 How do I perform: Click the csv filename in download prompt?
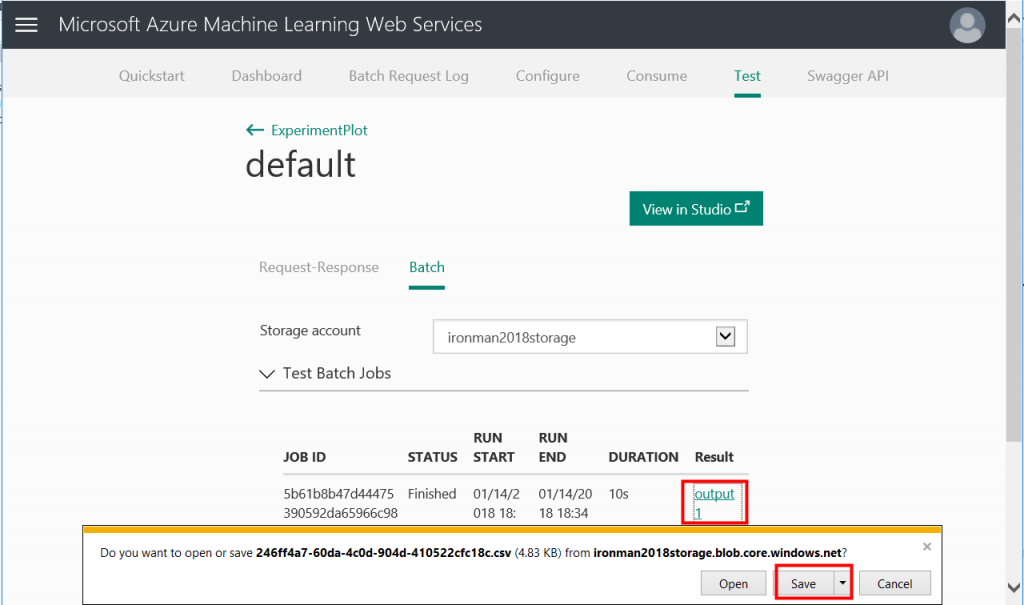383,553
